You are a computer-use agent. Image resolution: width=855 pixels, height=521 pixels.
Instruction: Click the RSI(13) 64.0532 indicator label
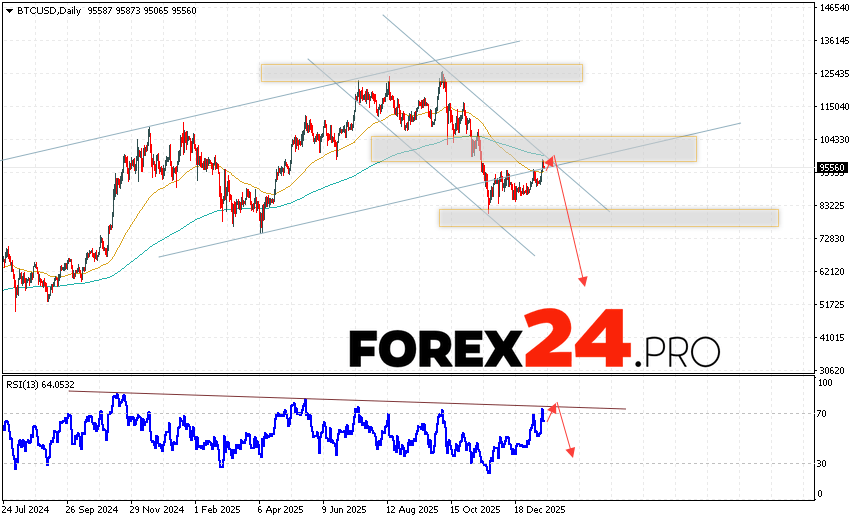click(42, 381)
